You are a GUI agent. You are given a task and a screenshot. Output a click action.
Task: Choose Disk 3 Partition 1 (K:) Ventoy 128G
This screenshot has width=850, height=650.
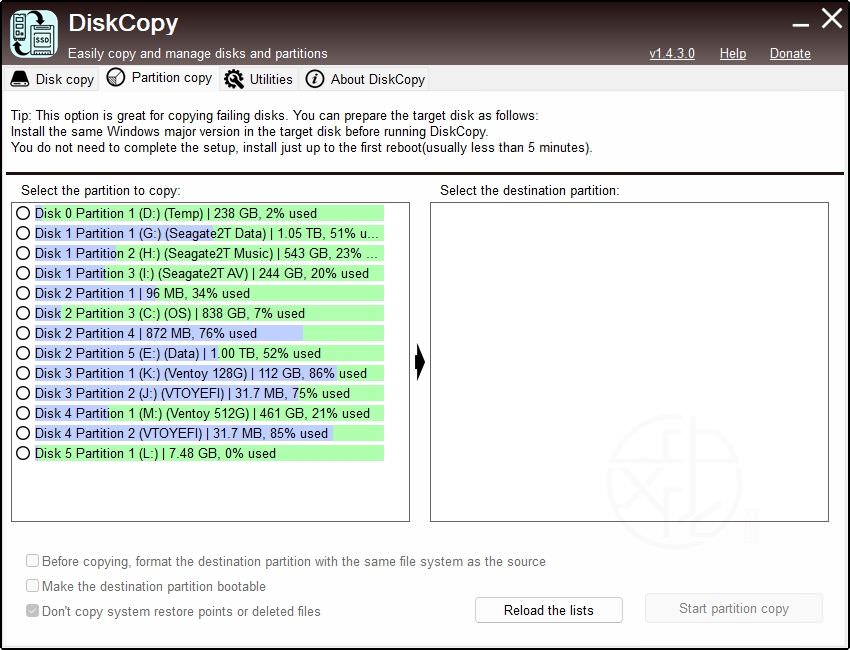(x=23, y=373)
